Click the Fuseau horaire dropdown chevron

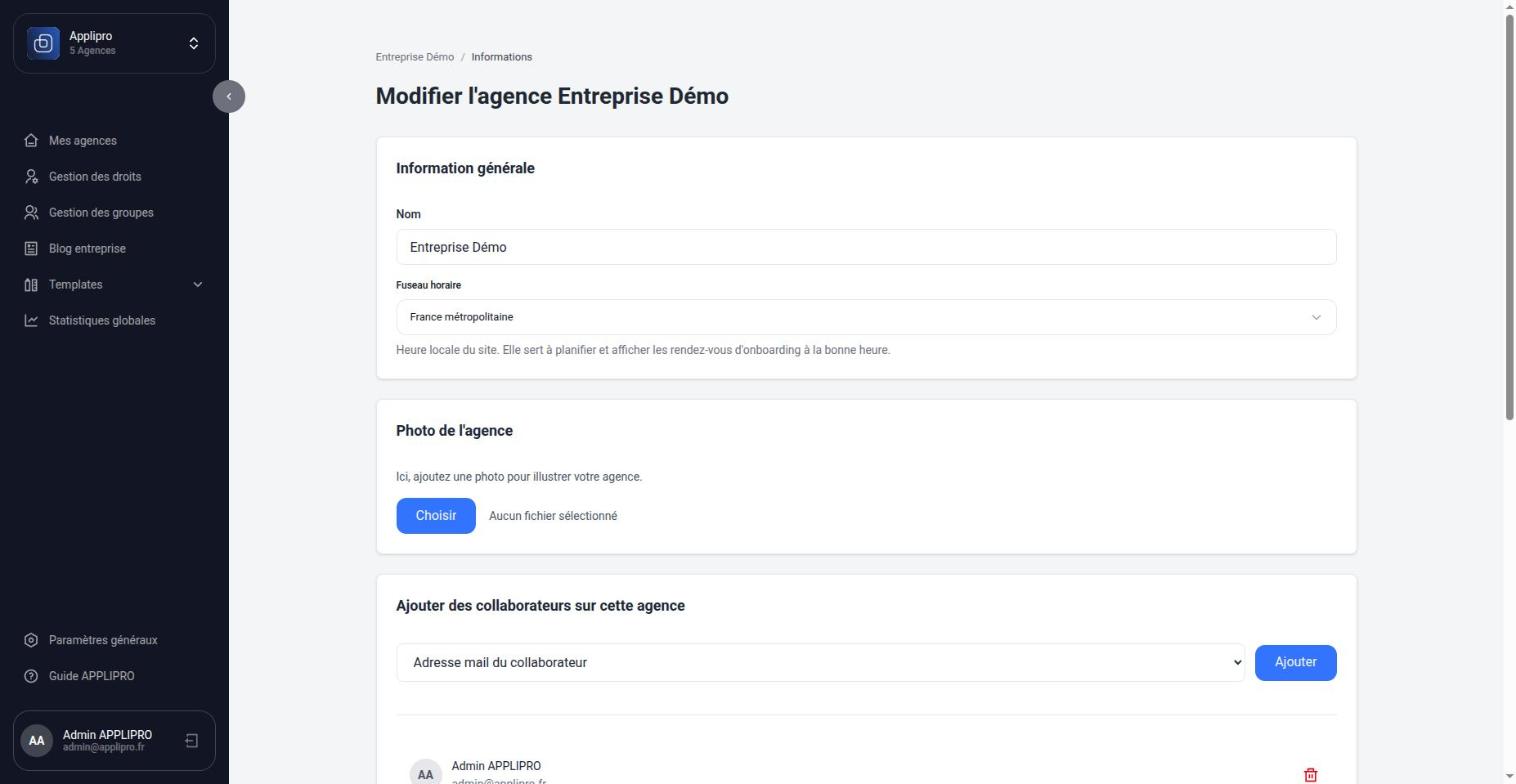coord(1316,317)
